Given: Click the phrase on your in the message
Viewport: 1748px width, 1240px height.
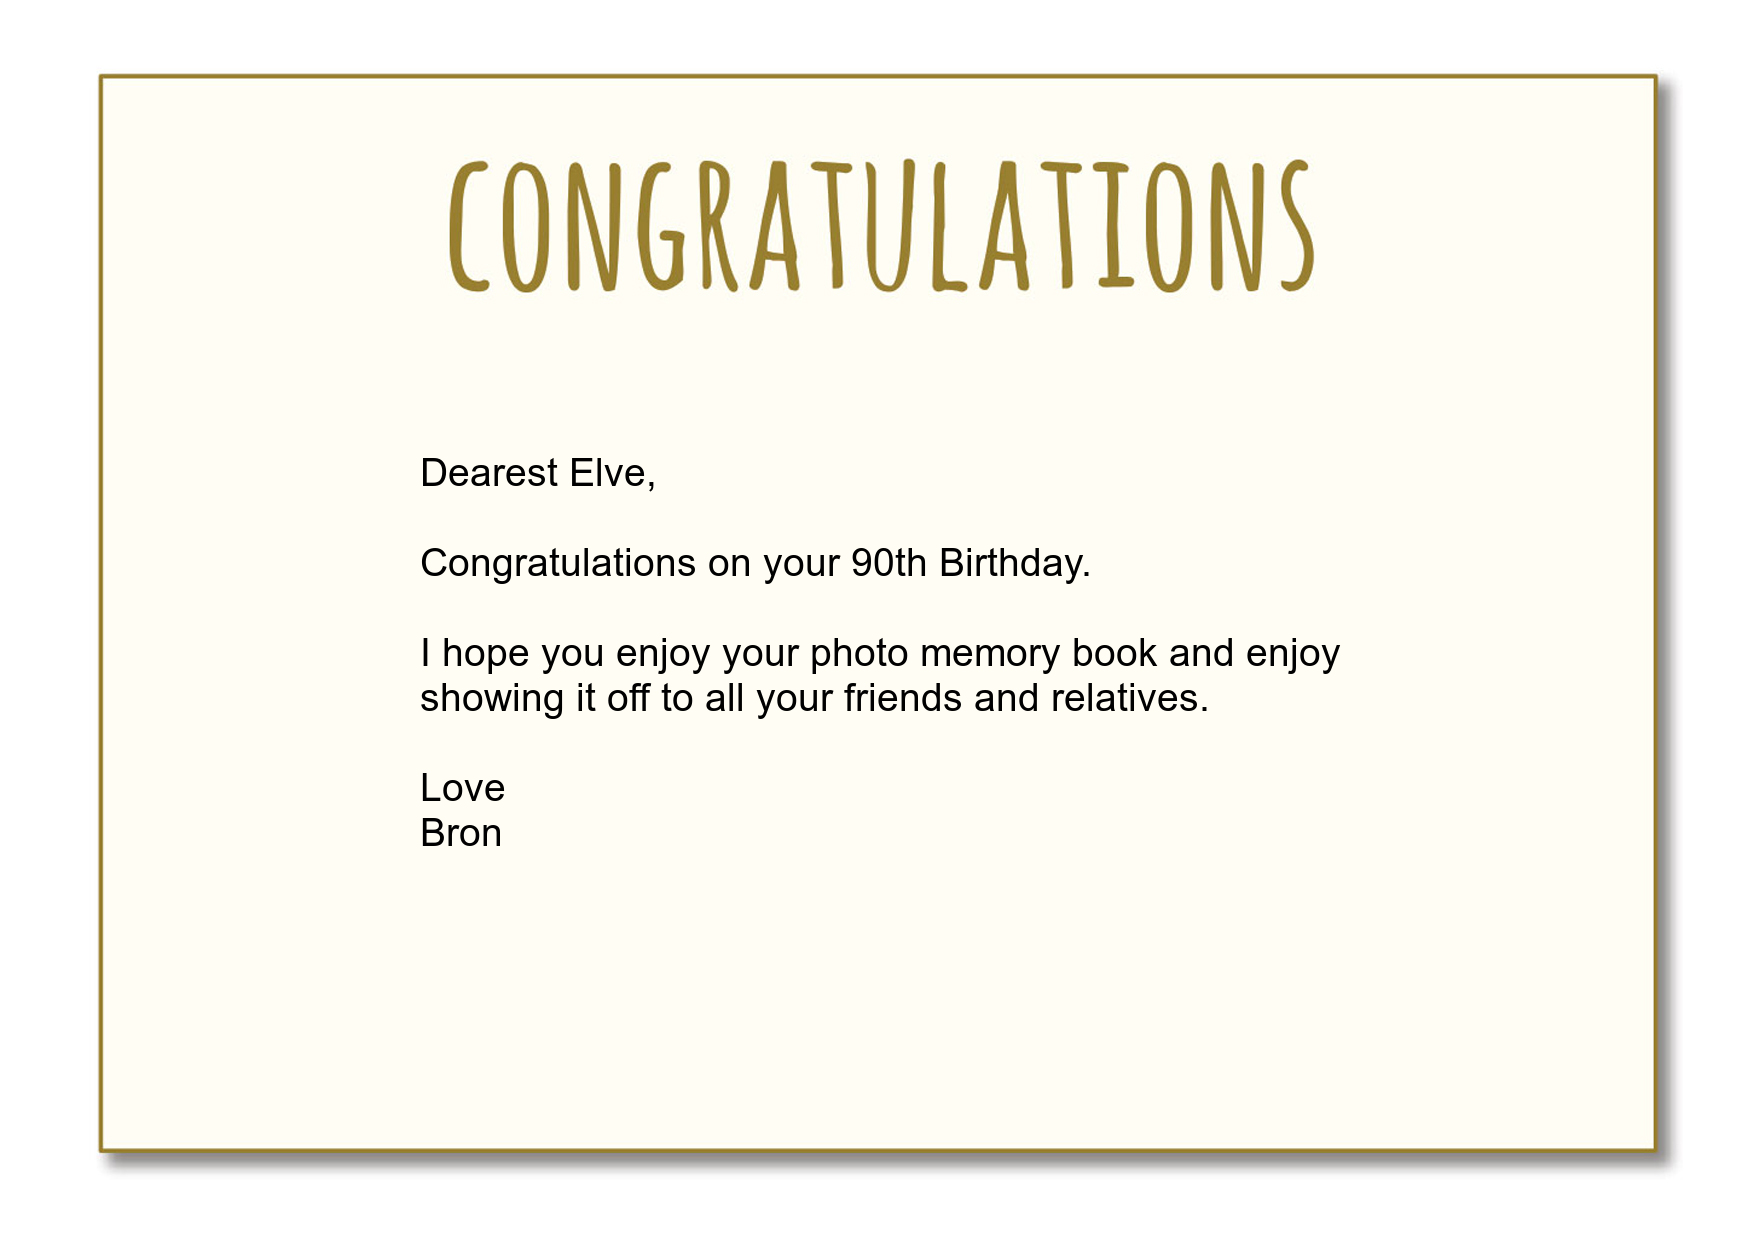Looking at the screenshot, I should click(x=773, y=566).
